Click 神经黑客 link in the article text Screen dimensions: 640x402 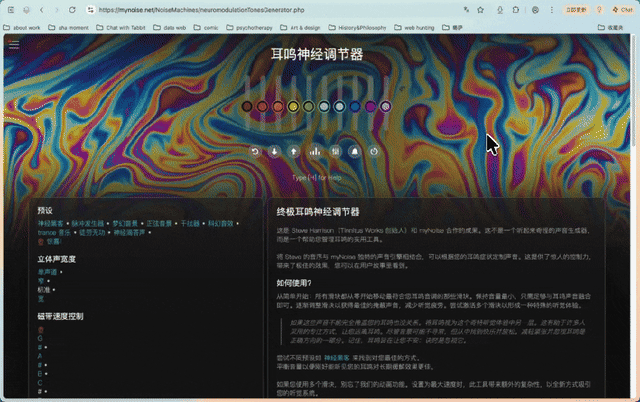coord(337,358)
